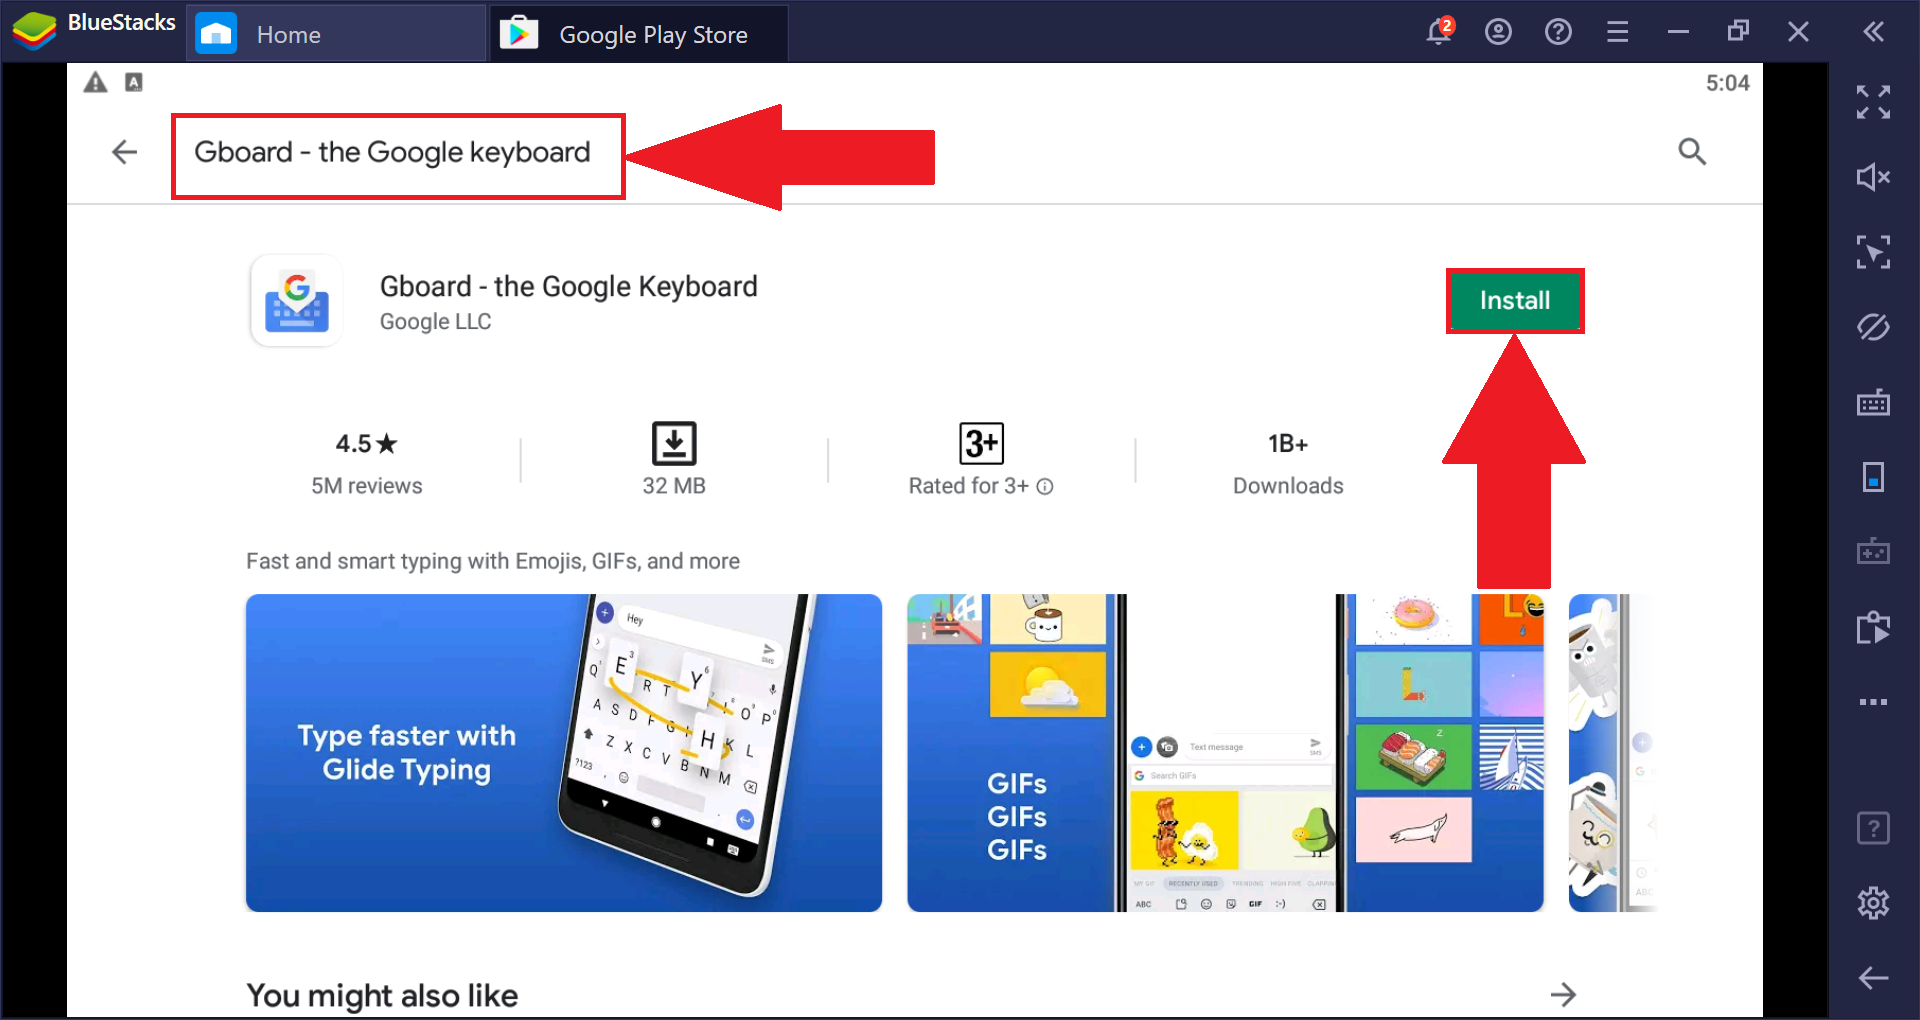
Task: Collapse the BlueStacks side toolbar
Action: pyautogui.click(x=1873, y=32)
